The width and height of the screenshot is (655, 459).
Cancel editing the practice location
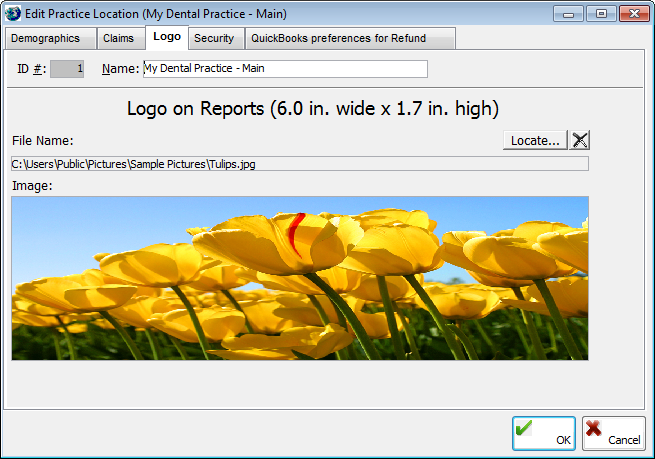(613, 433)
